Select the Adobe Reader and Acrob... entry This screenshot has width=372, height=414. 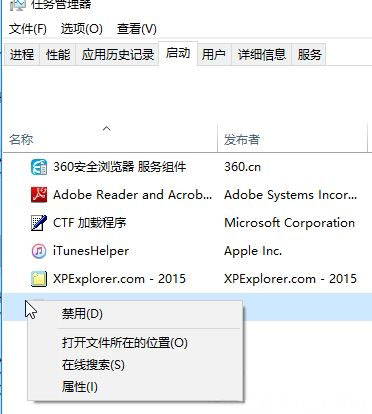(132, 195)
